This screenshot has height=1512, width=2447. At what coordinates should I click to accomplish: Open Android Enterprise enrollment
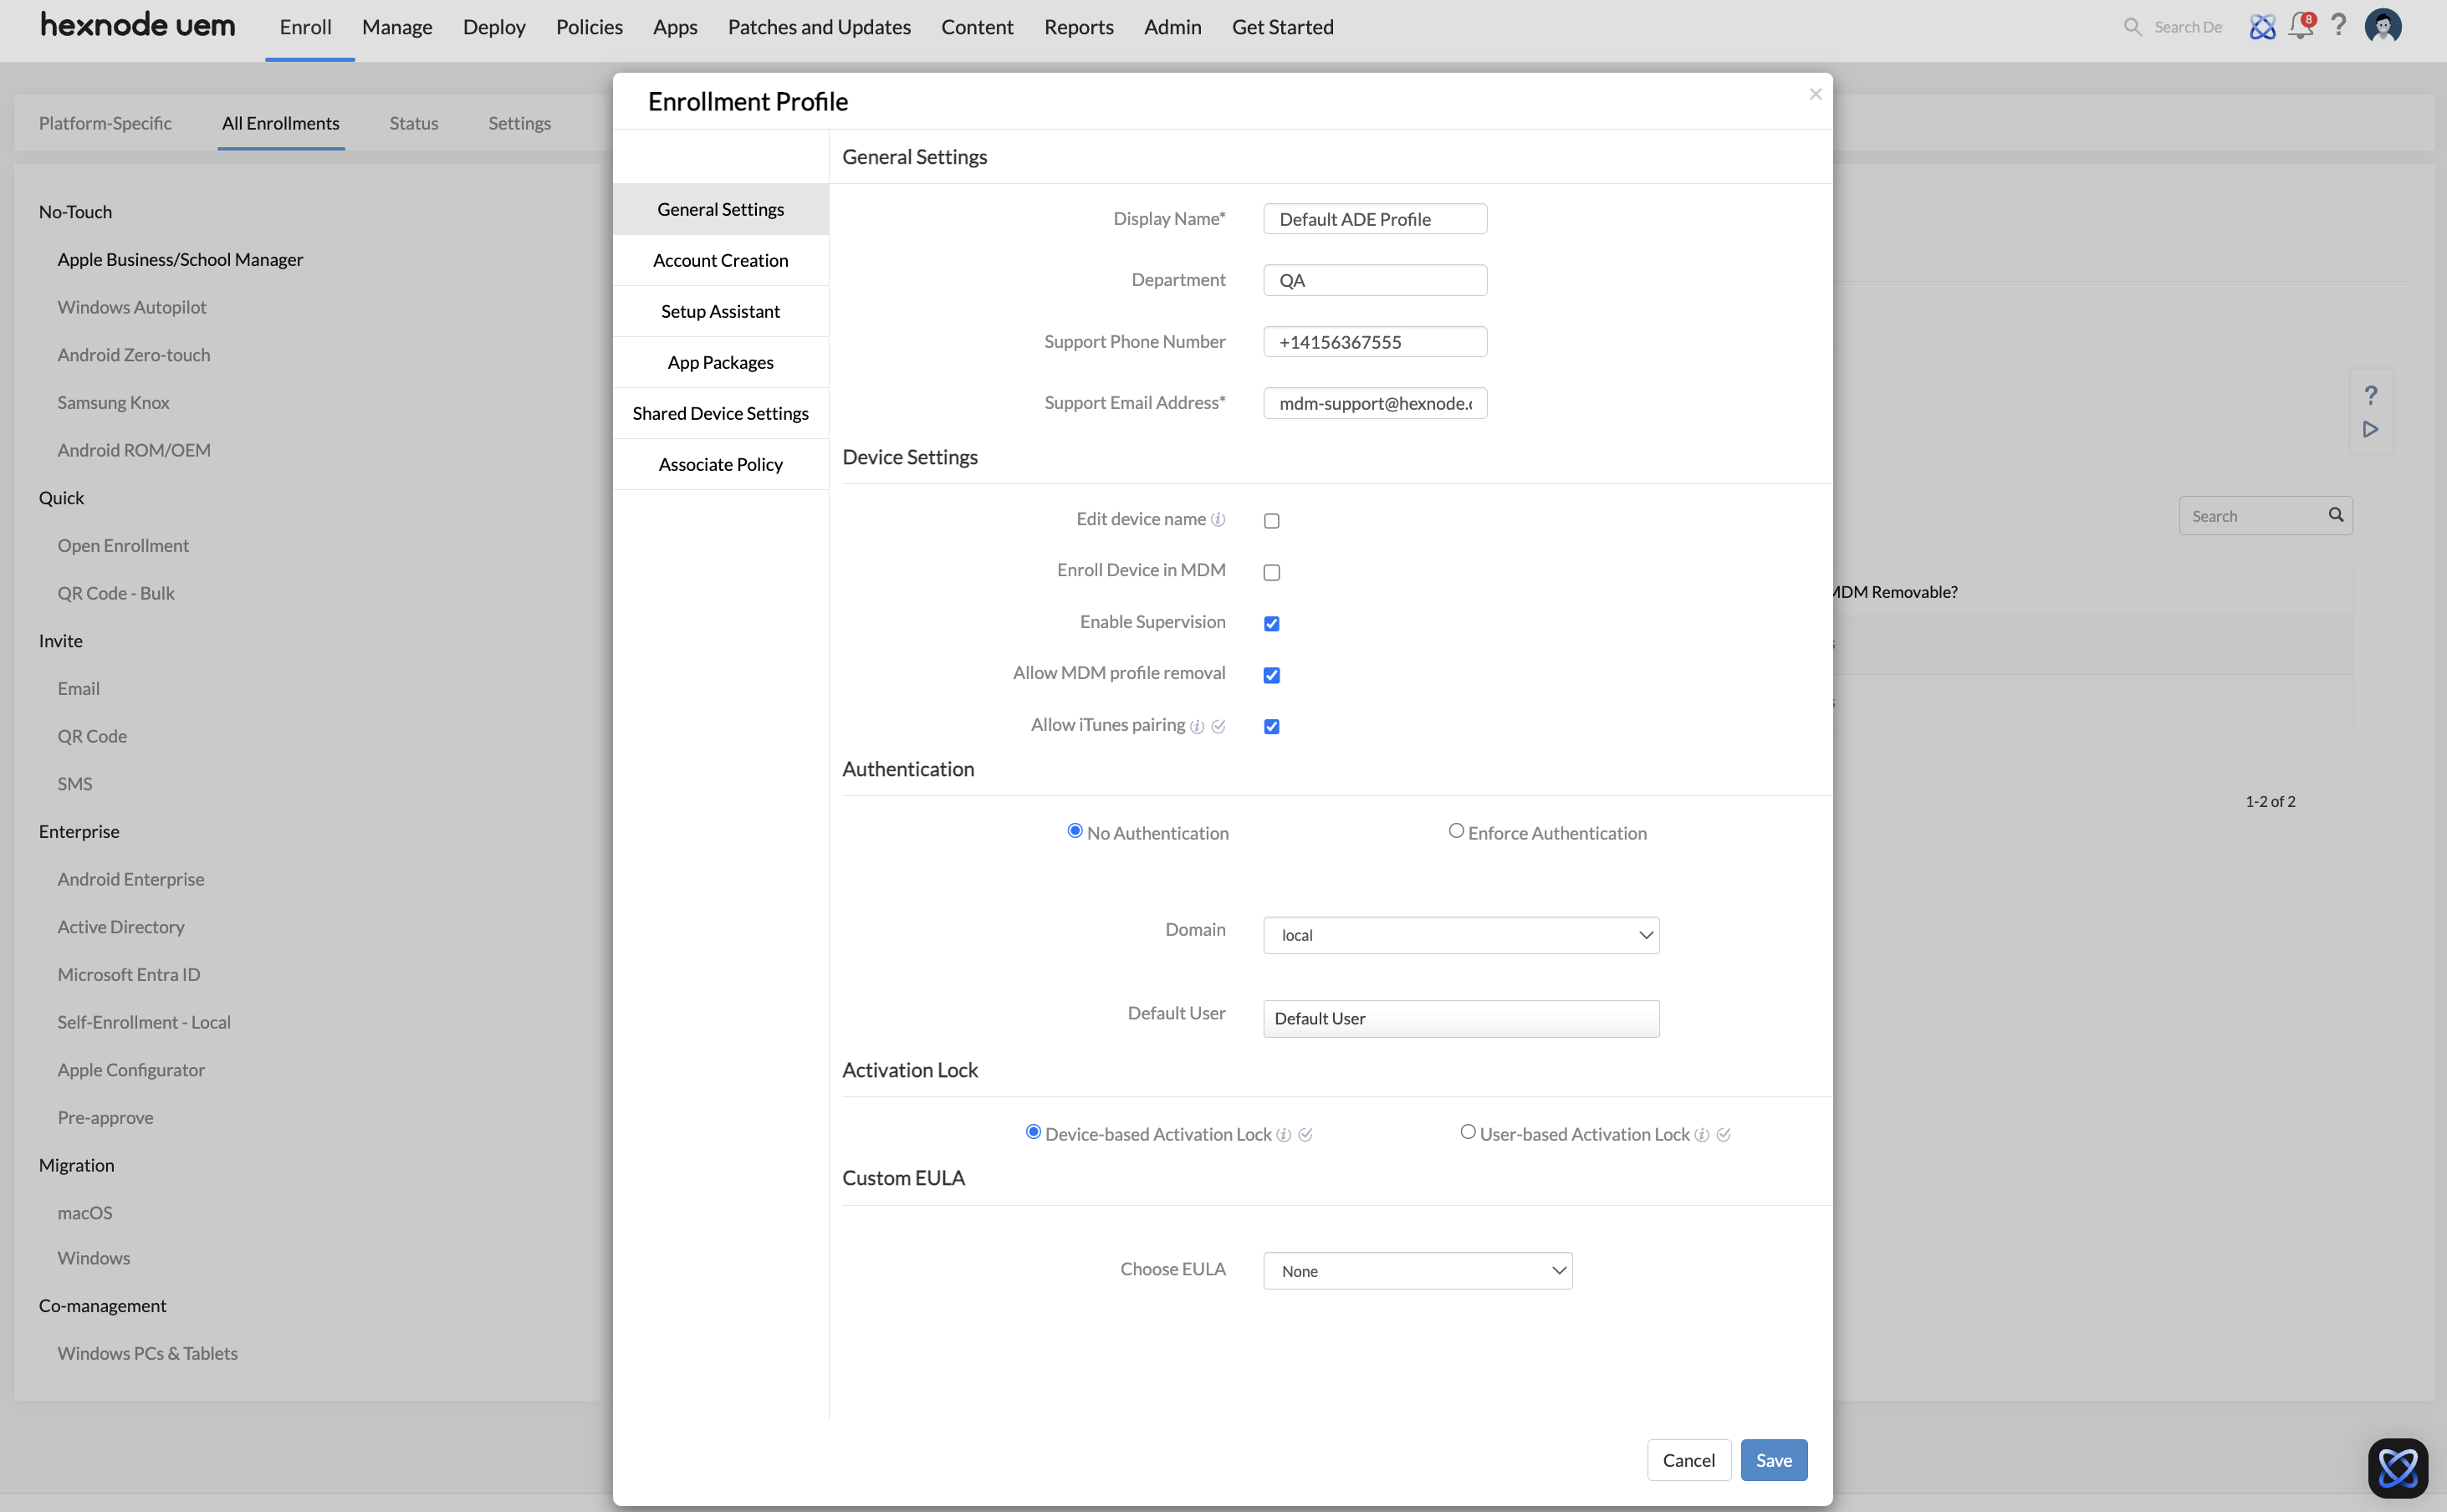(x=131, y=879)
